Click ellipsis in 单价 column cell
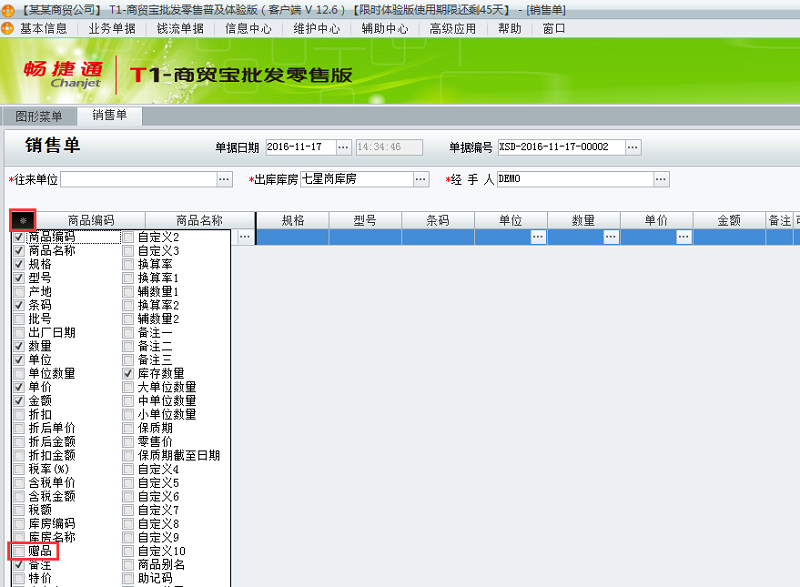Screen dimensions: 800x587 pyautogui.click(x=684, y=237)
